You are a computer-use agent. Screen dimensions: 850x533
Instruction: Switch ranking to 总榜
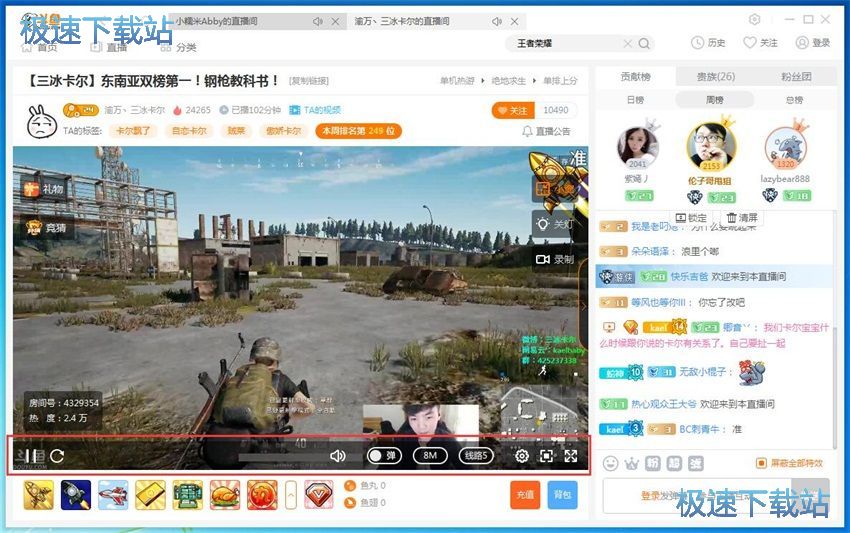click(795, 100)
